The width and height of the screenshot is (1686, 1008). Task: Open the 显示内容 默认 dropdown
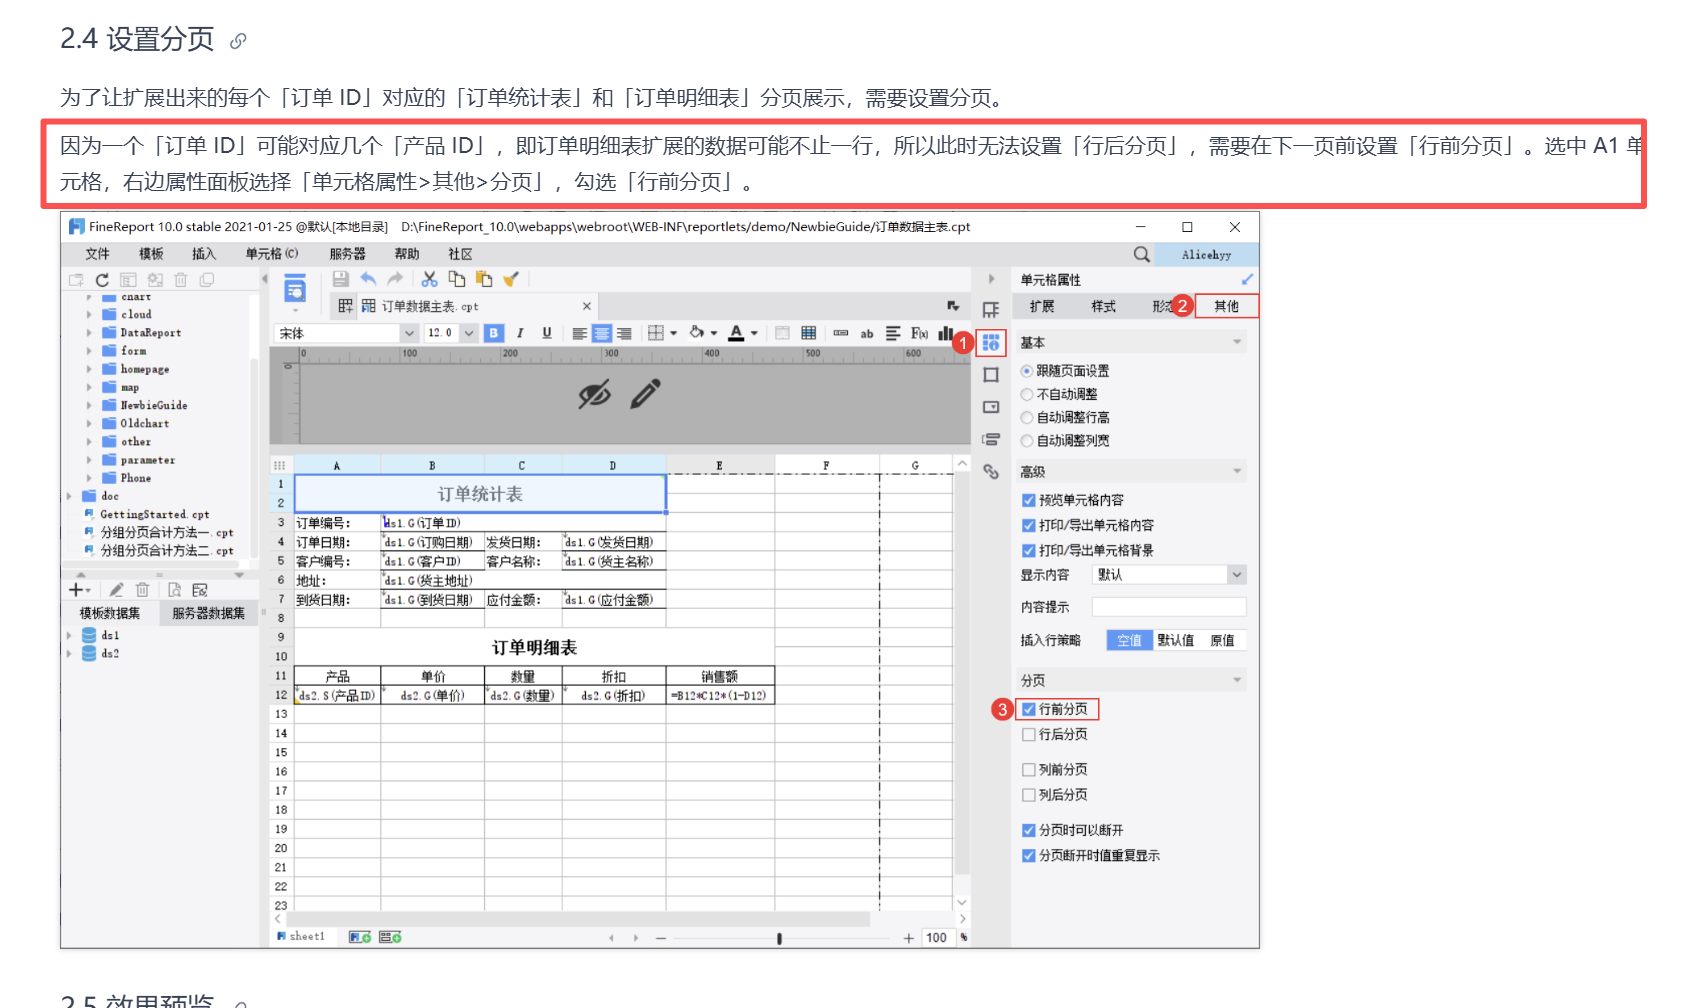[1236, 575]
